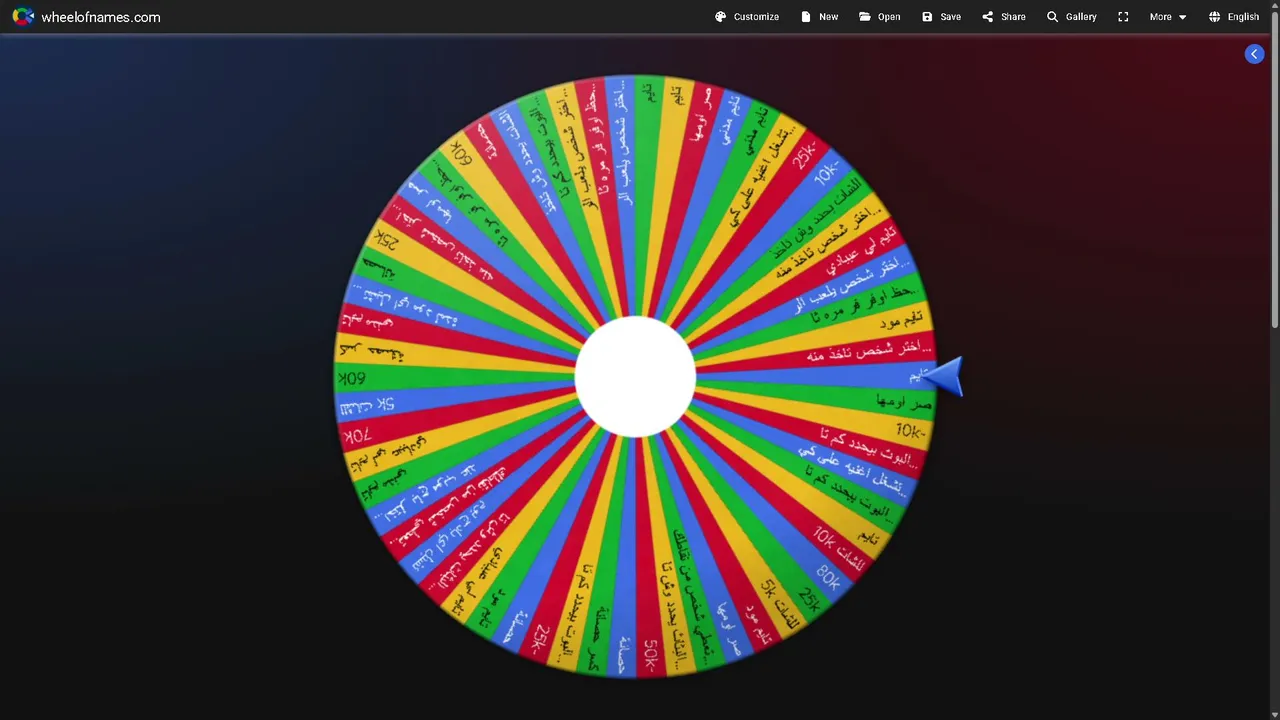Toggle fullscreen mode
The image size is (1280, 720).
[x=1123, y=17]
